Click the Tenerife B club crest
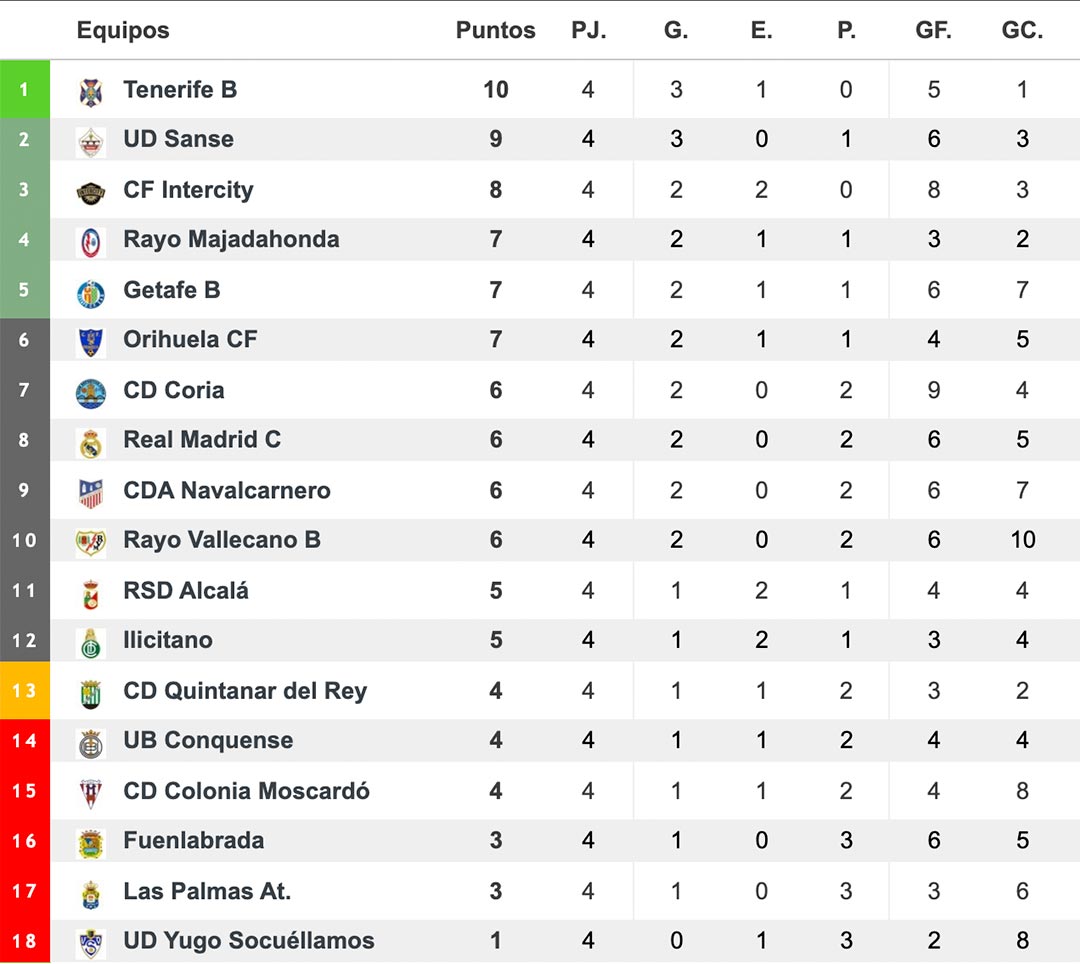The width and height of the screenshot is (1080, 964). [90, 92]
